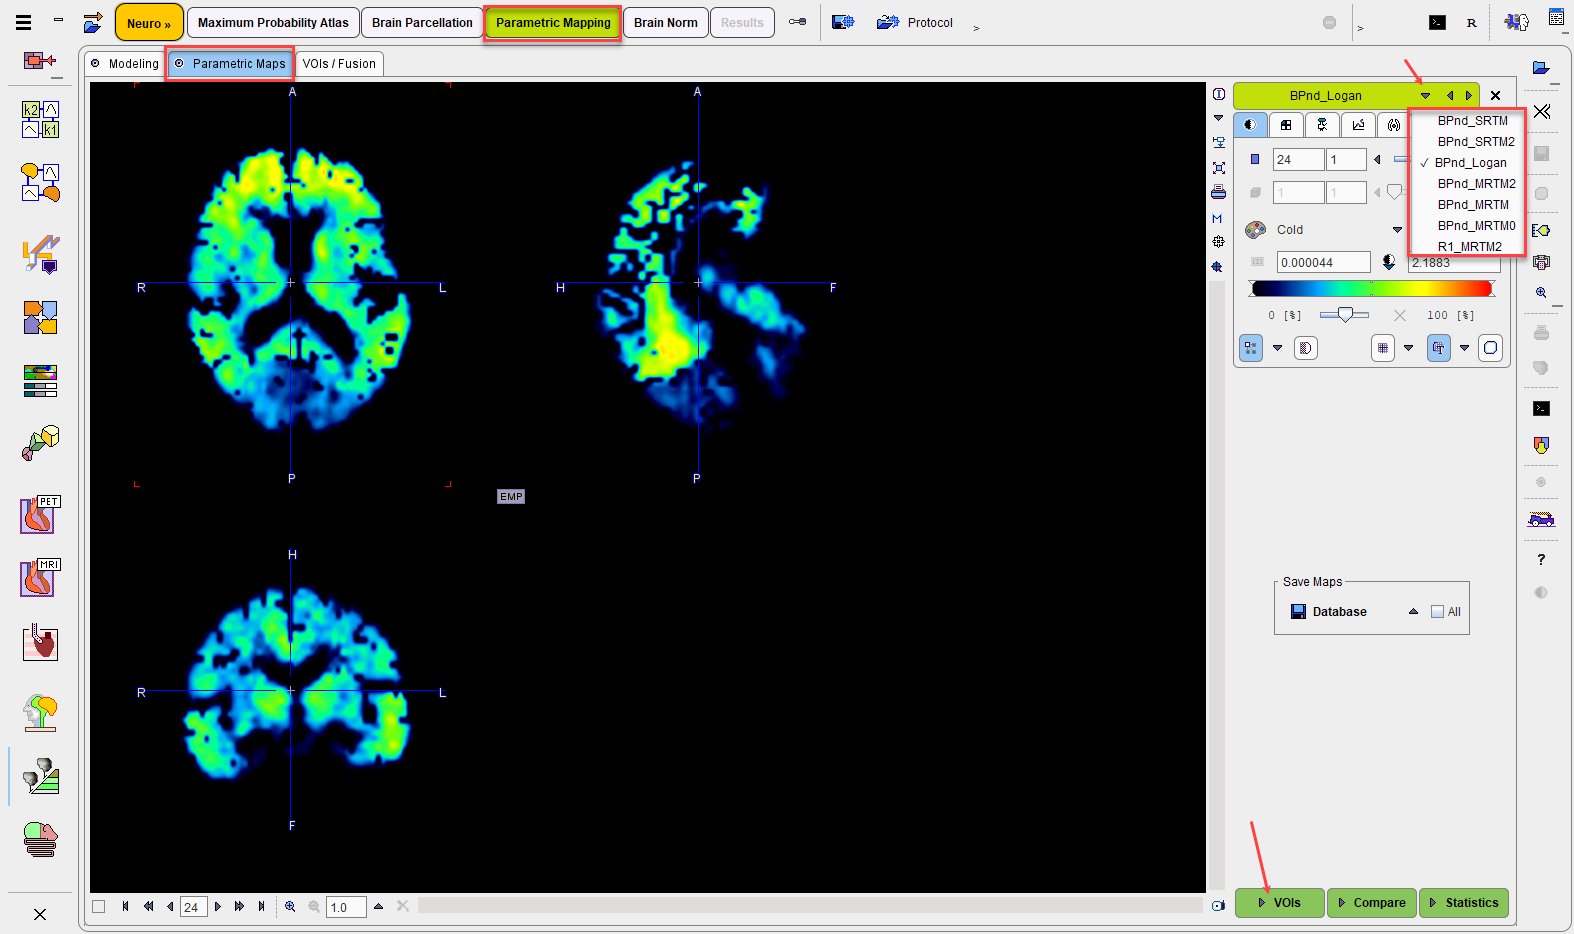
Task: Open the Maximum Probability Atlas page
Action: pos(273,22)
